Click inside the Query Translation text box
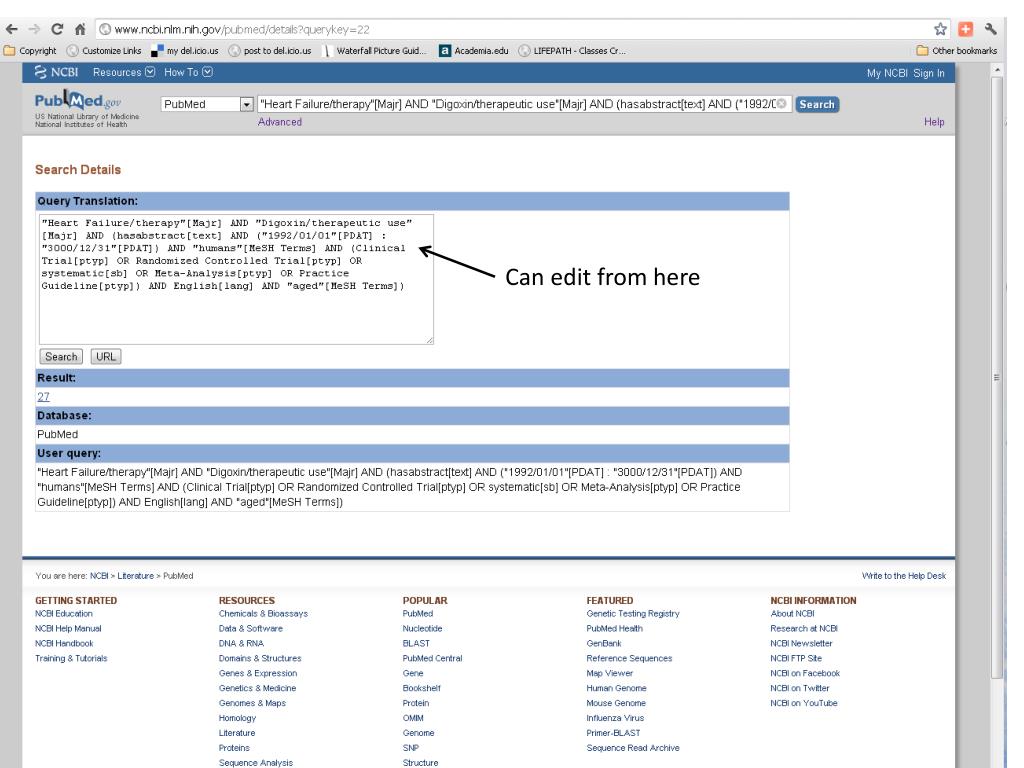Viewport: 1024px width, 768px height. click(x=236, y=300)
